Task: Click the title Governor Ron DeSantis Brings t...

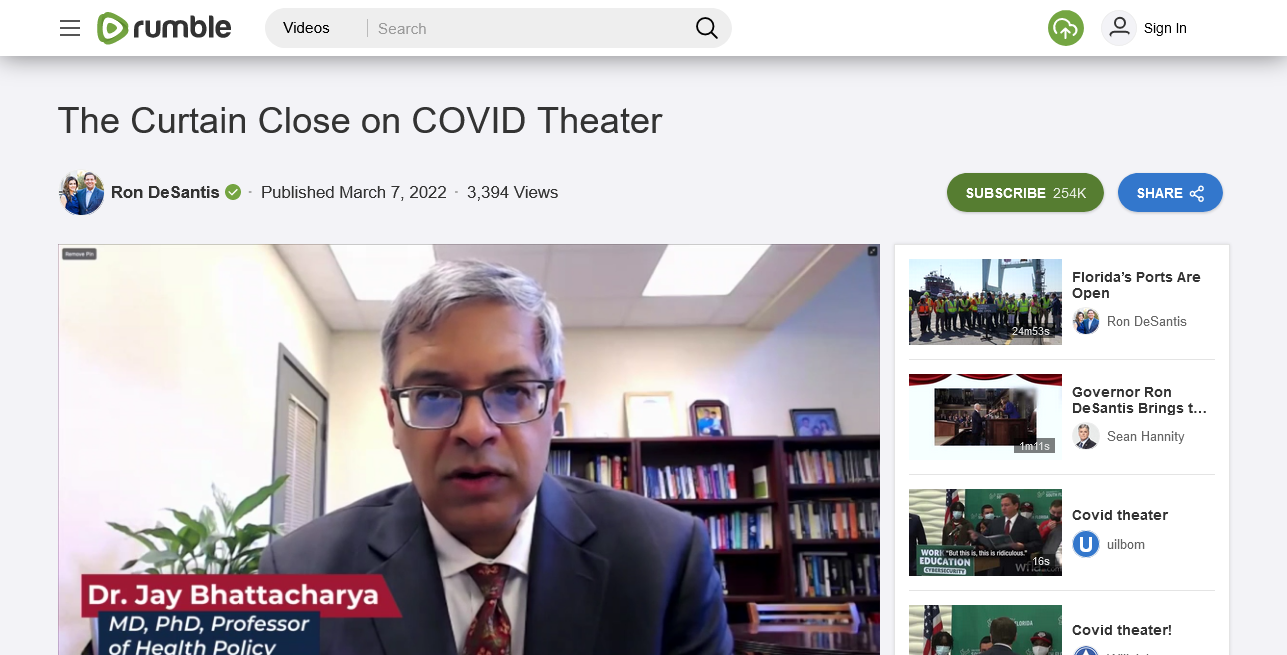Action: (x=1139, y=400)
